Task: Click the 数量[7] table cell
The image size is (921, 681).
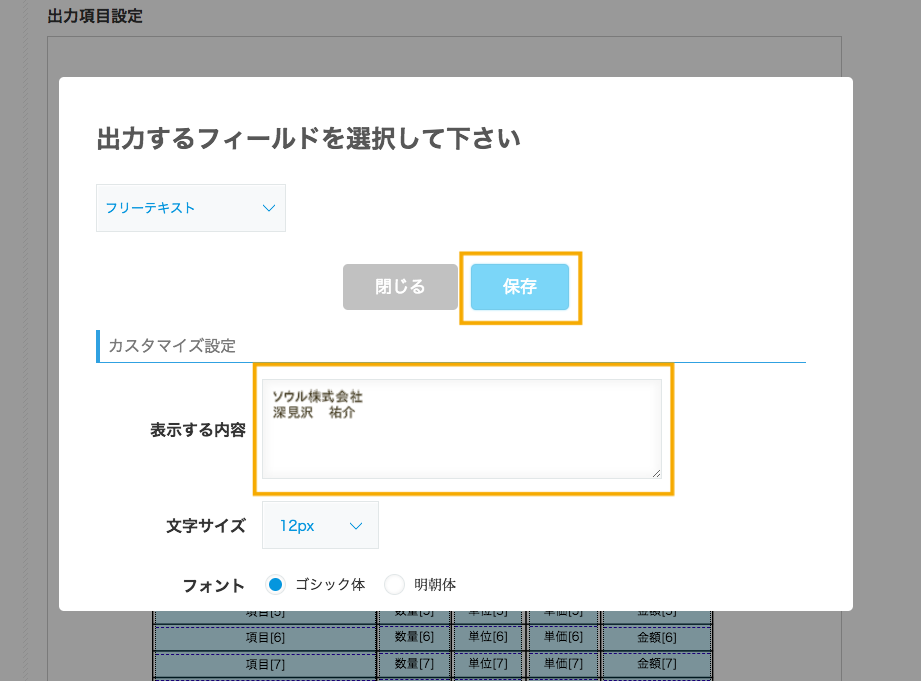Action: pyautogui.click(x=414, y=663)
